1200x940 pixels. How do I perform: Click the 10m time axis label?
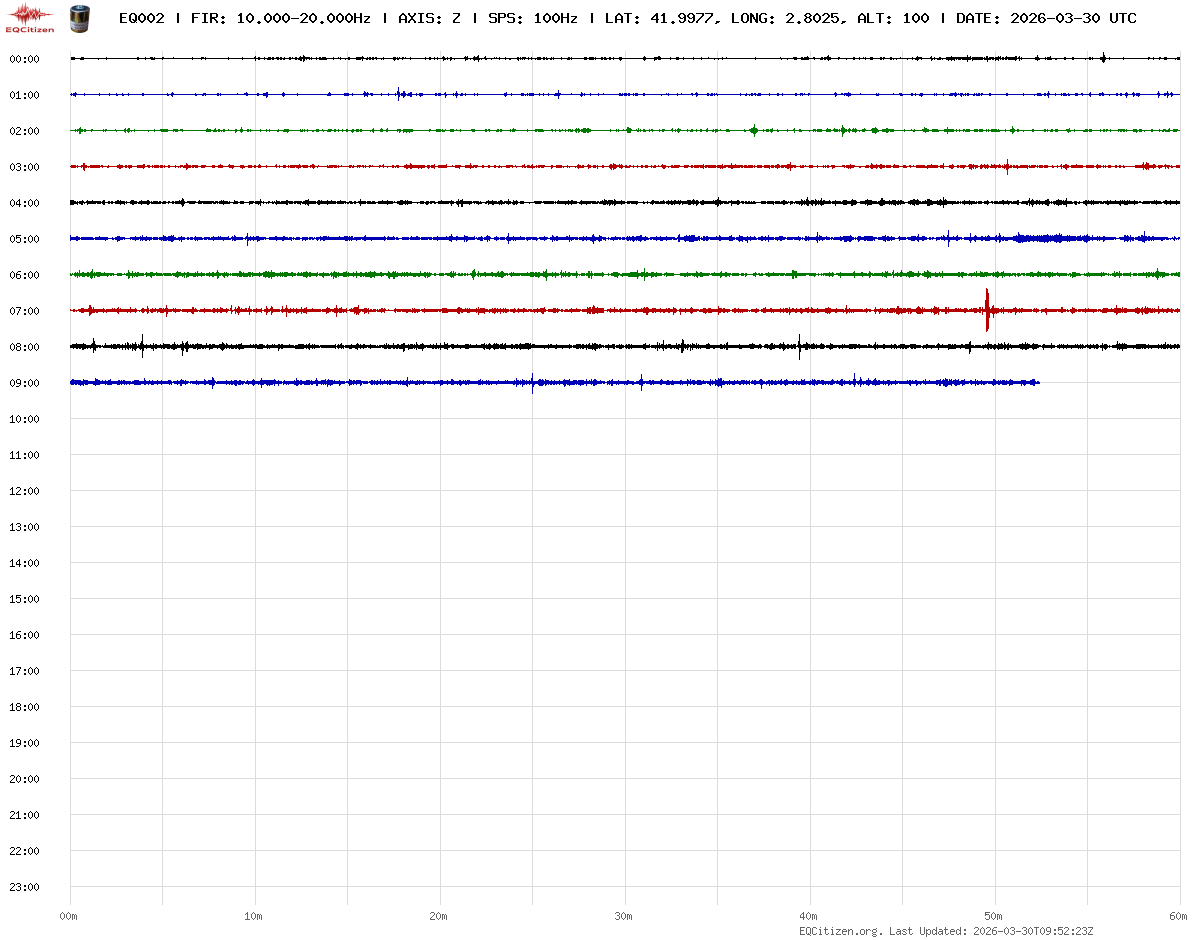pos(254,916)
